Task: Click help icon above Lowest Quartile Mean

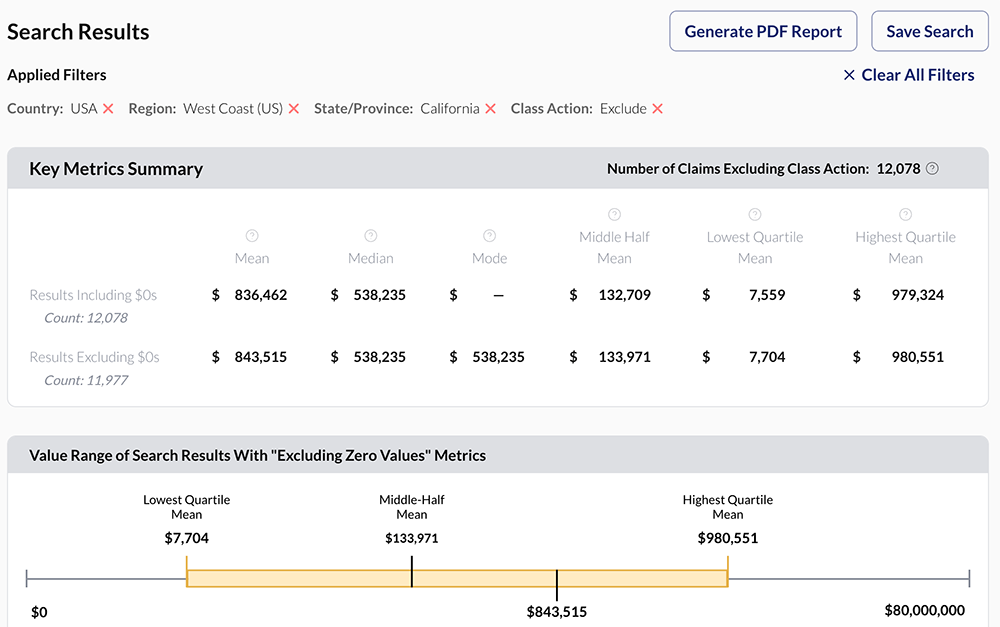Action: (755, 215)
